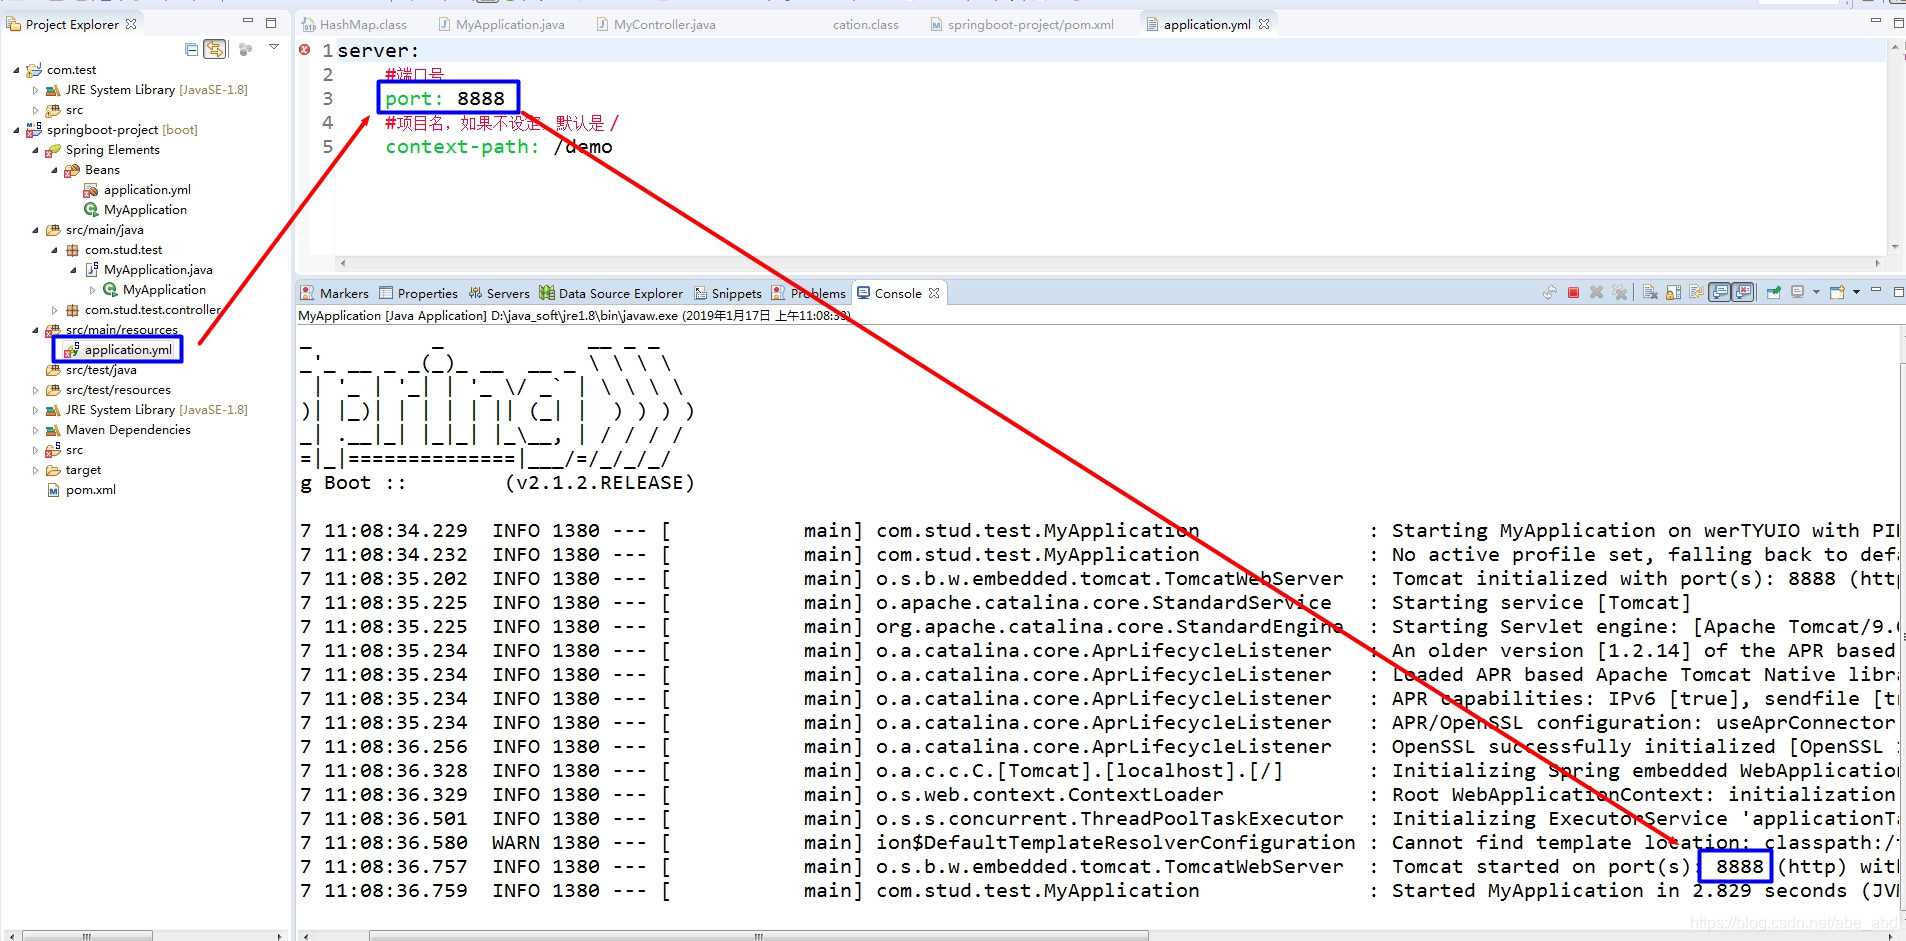Click the error marker on editor line 1
The height and width of the screenshot is (941, 1906).
pos(305,49)
